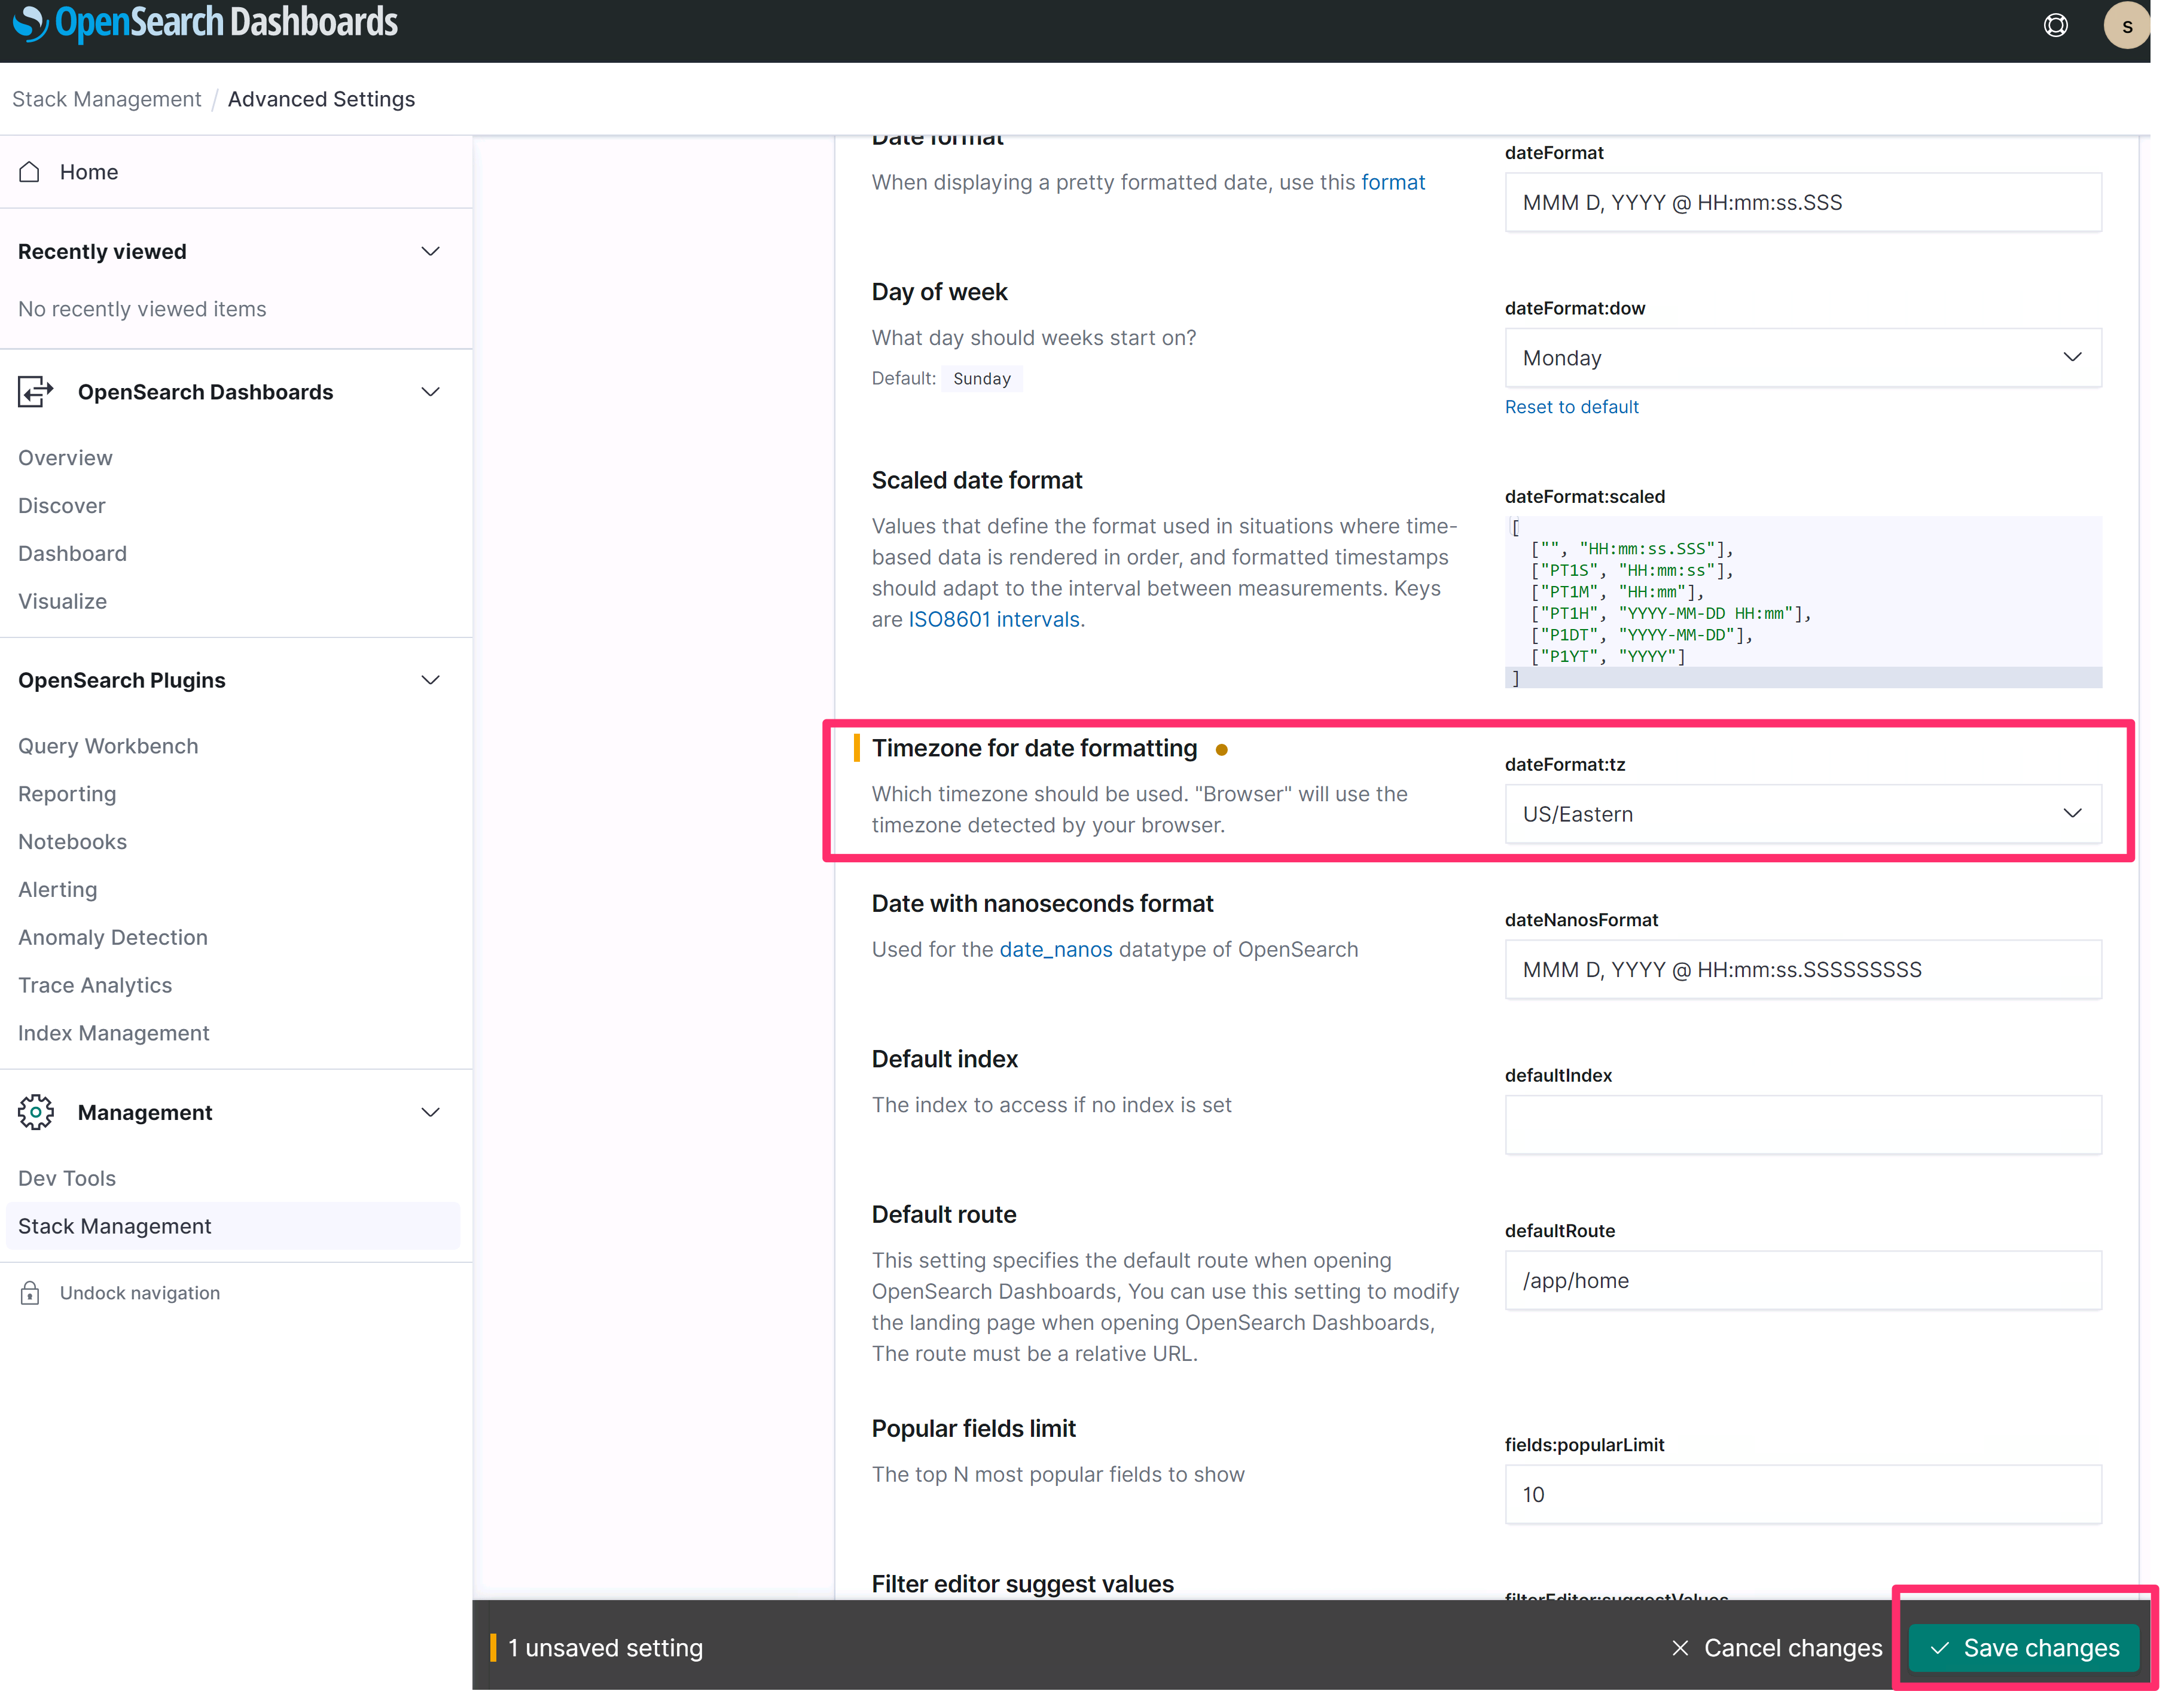Screen dimensions: 2184x1691
Task: Collapse the Management nav section
Action: (430, 1112)
